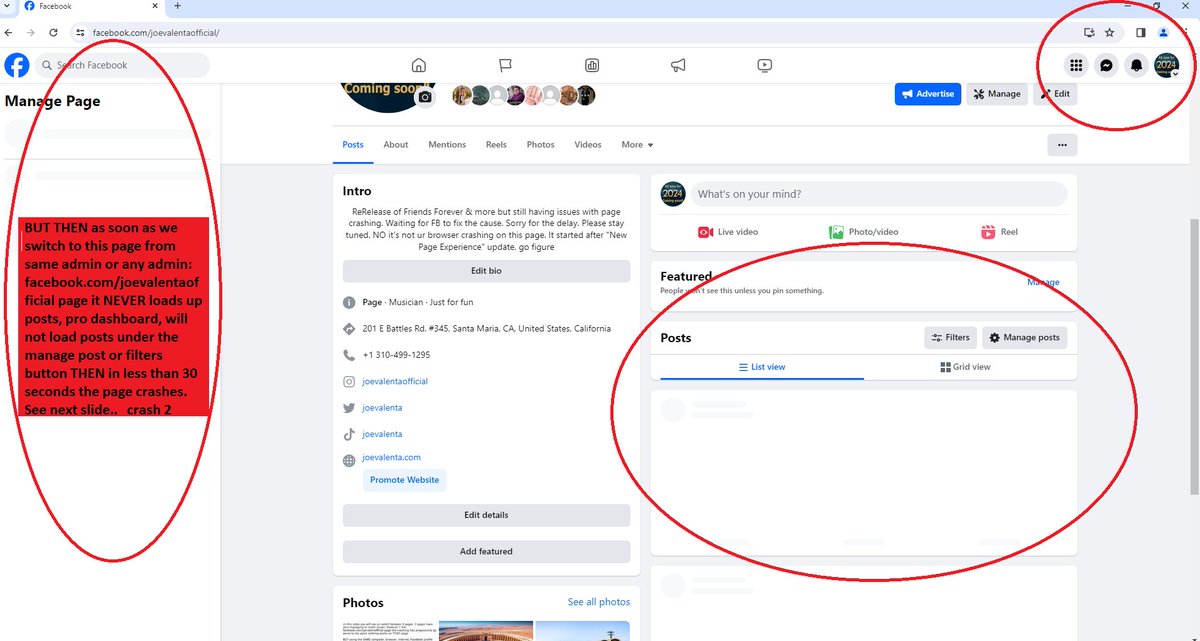1200x641 pixels.
Task: Start a Live video
Action: [728, 232]
